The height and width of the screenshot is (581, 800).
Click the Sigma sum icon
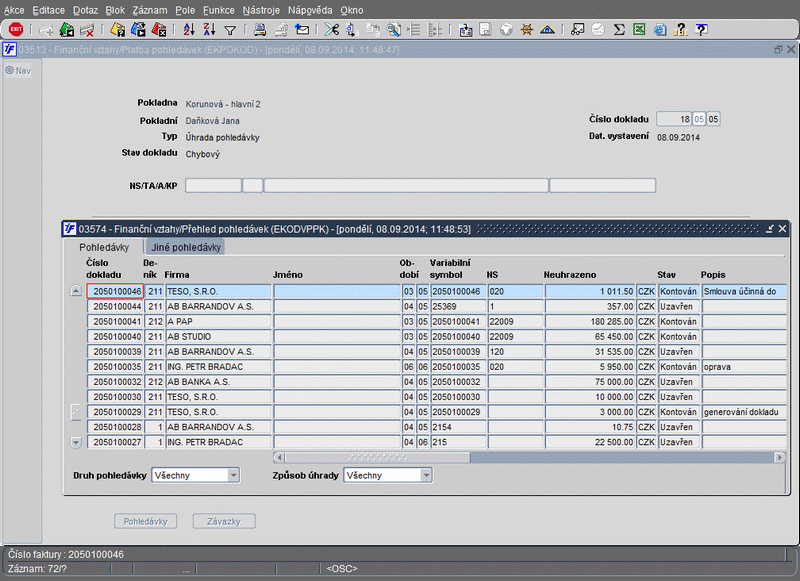(619, 30)
